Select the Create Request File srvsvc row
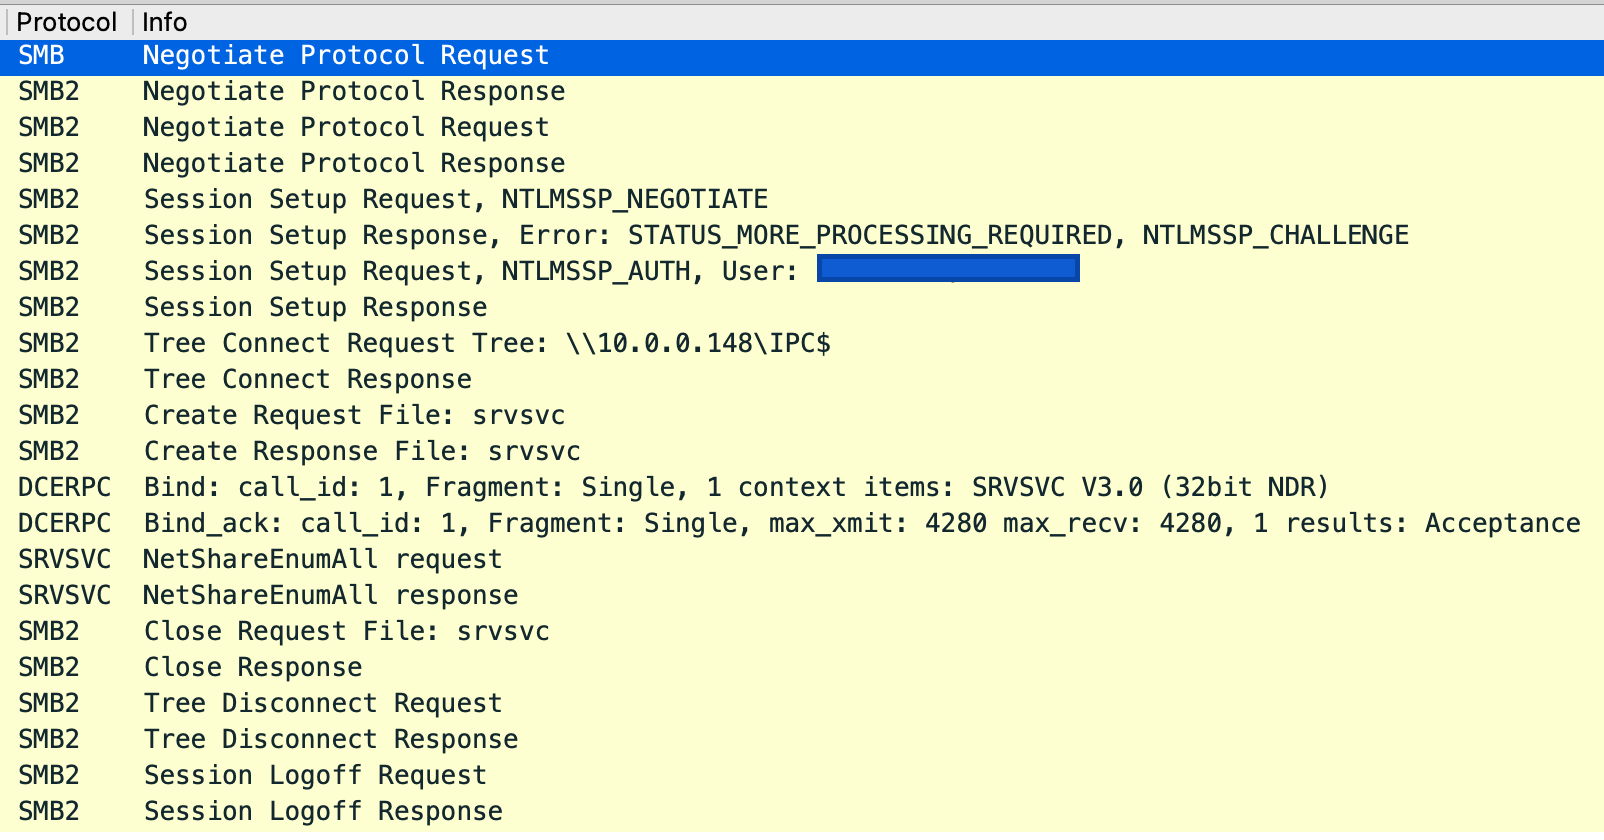 (x=354, y=416)
